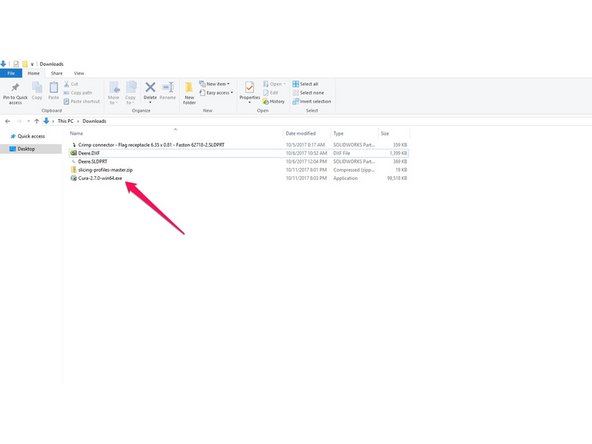Click the Deere.DXF file icon
The width and height of the screenshot is (592, 444).
(x=74, y=153)
